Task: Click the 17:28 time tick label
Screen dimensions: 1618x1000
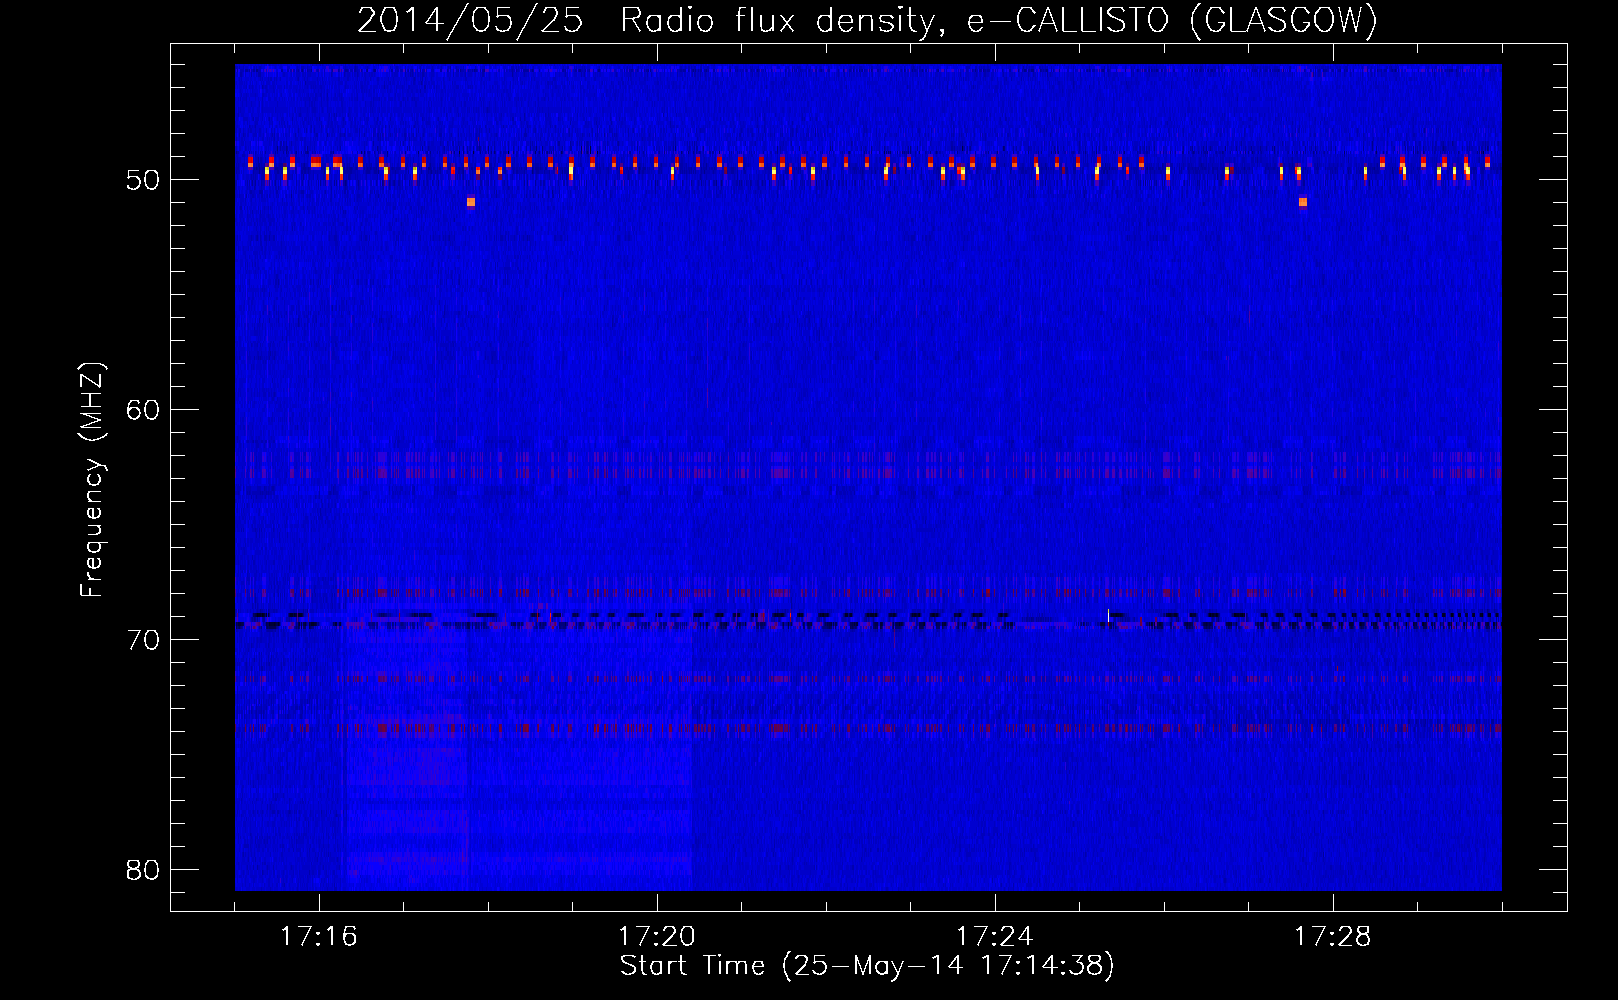Action: (1333, 937)
